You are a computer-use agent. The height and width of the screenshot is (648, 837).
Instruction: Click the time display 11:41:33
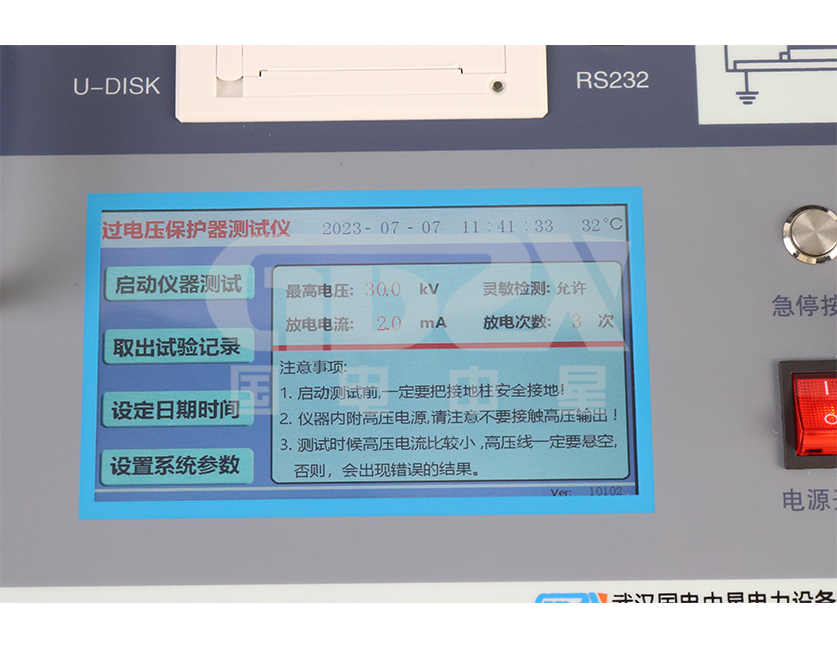(x=507, y=227)
